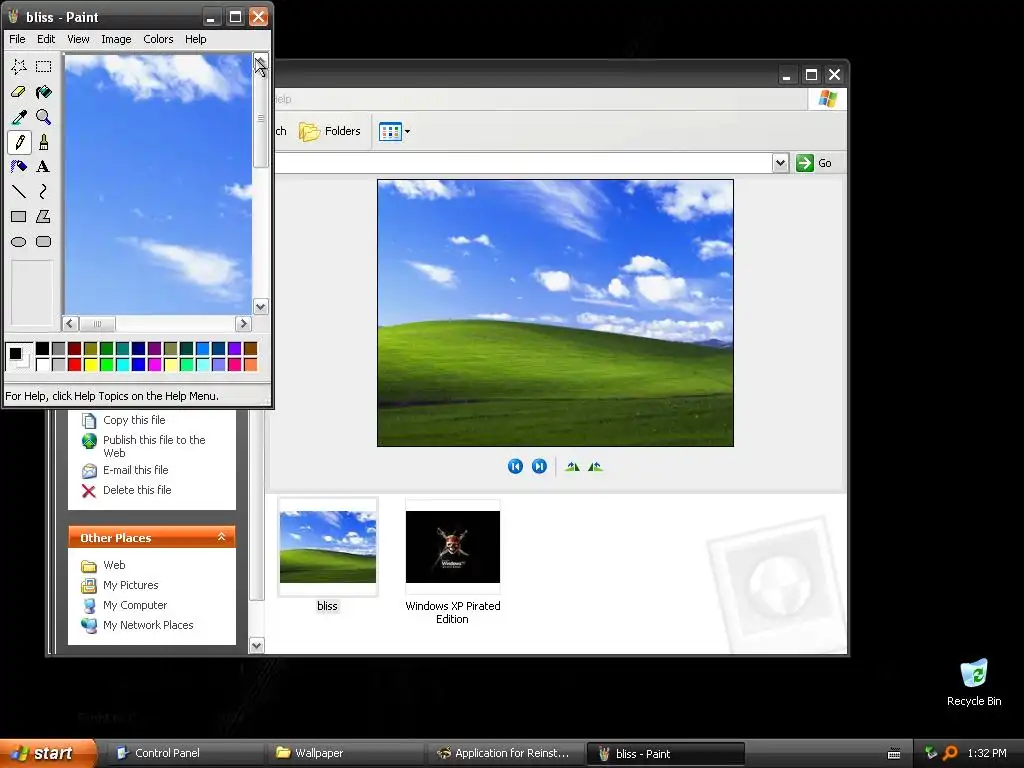Switch to Control Panel in the taskbar
The height and width of the screenshot is (768, 1024).
coord(183,753)
